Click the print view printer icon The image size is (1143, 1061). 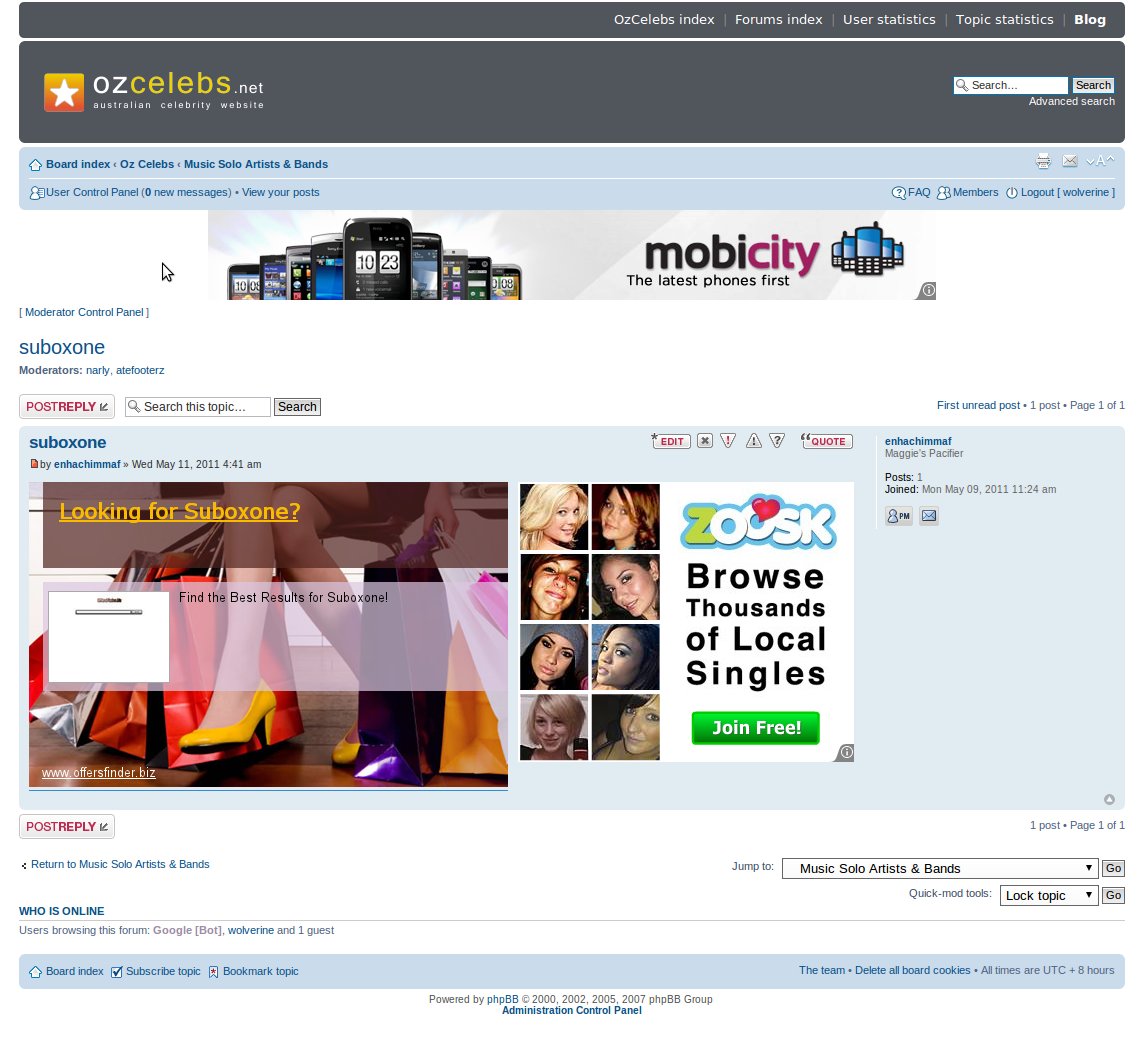tap(1043, 162)
